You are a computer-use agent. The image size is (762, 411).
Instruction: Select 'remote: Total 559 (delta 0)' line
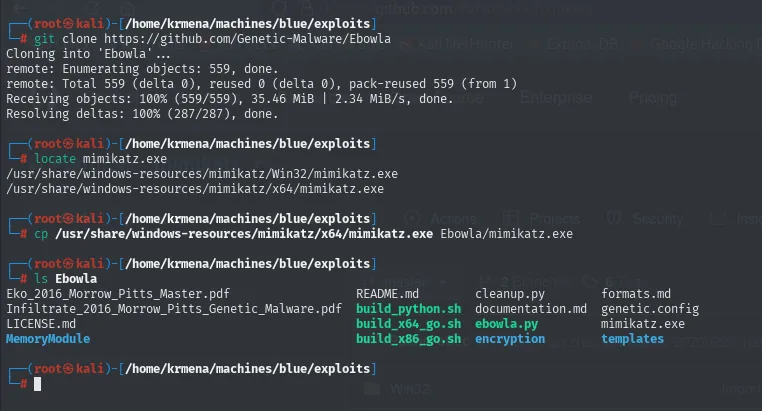[261, 84]
